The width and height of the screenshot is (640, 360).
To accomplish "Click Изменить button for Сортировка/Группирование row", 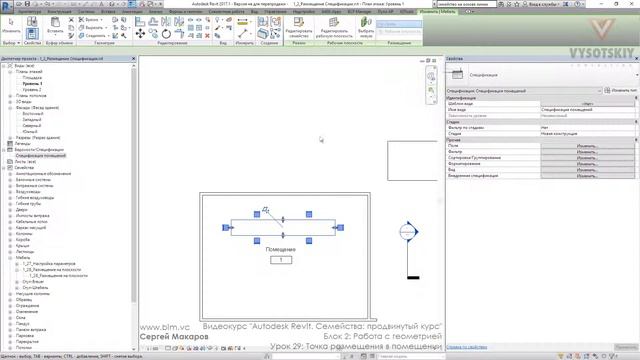I will pos(587,158).
